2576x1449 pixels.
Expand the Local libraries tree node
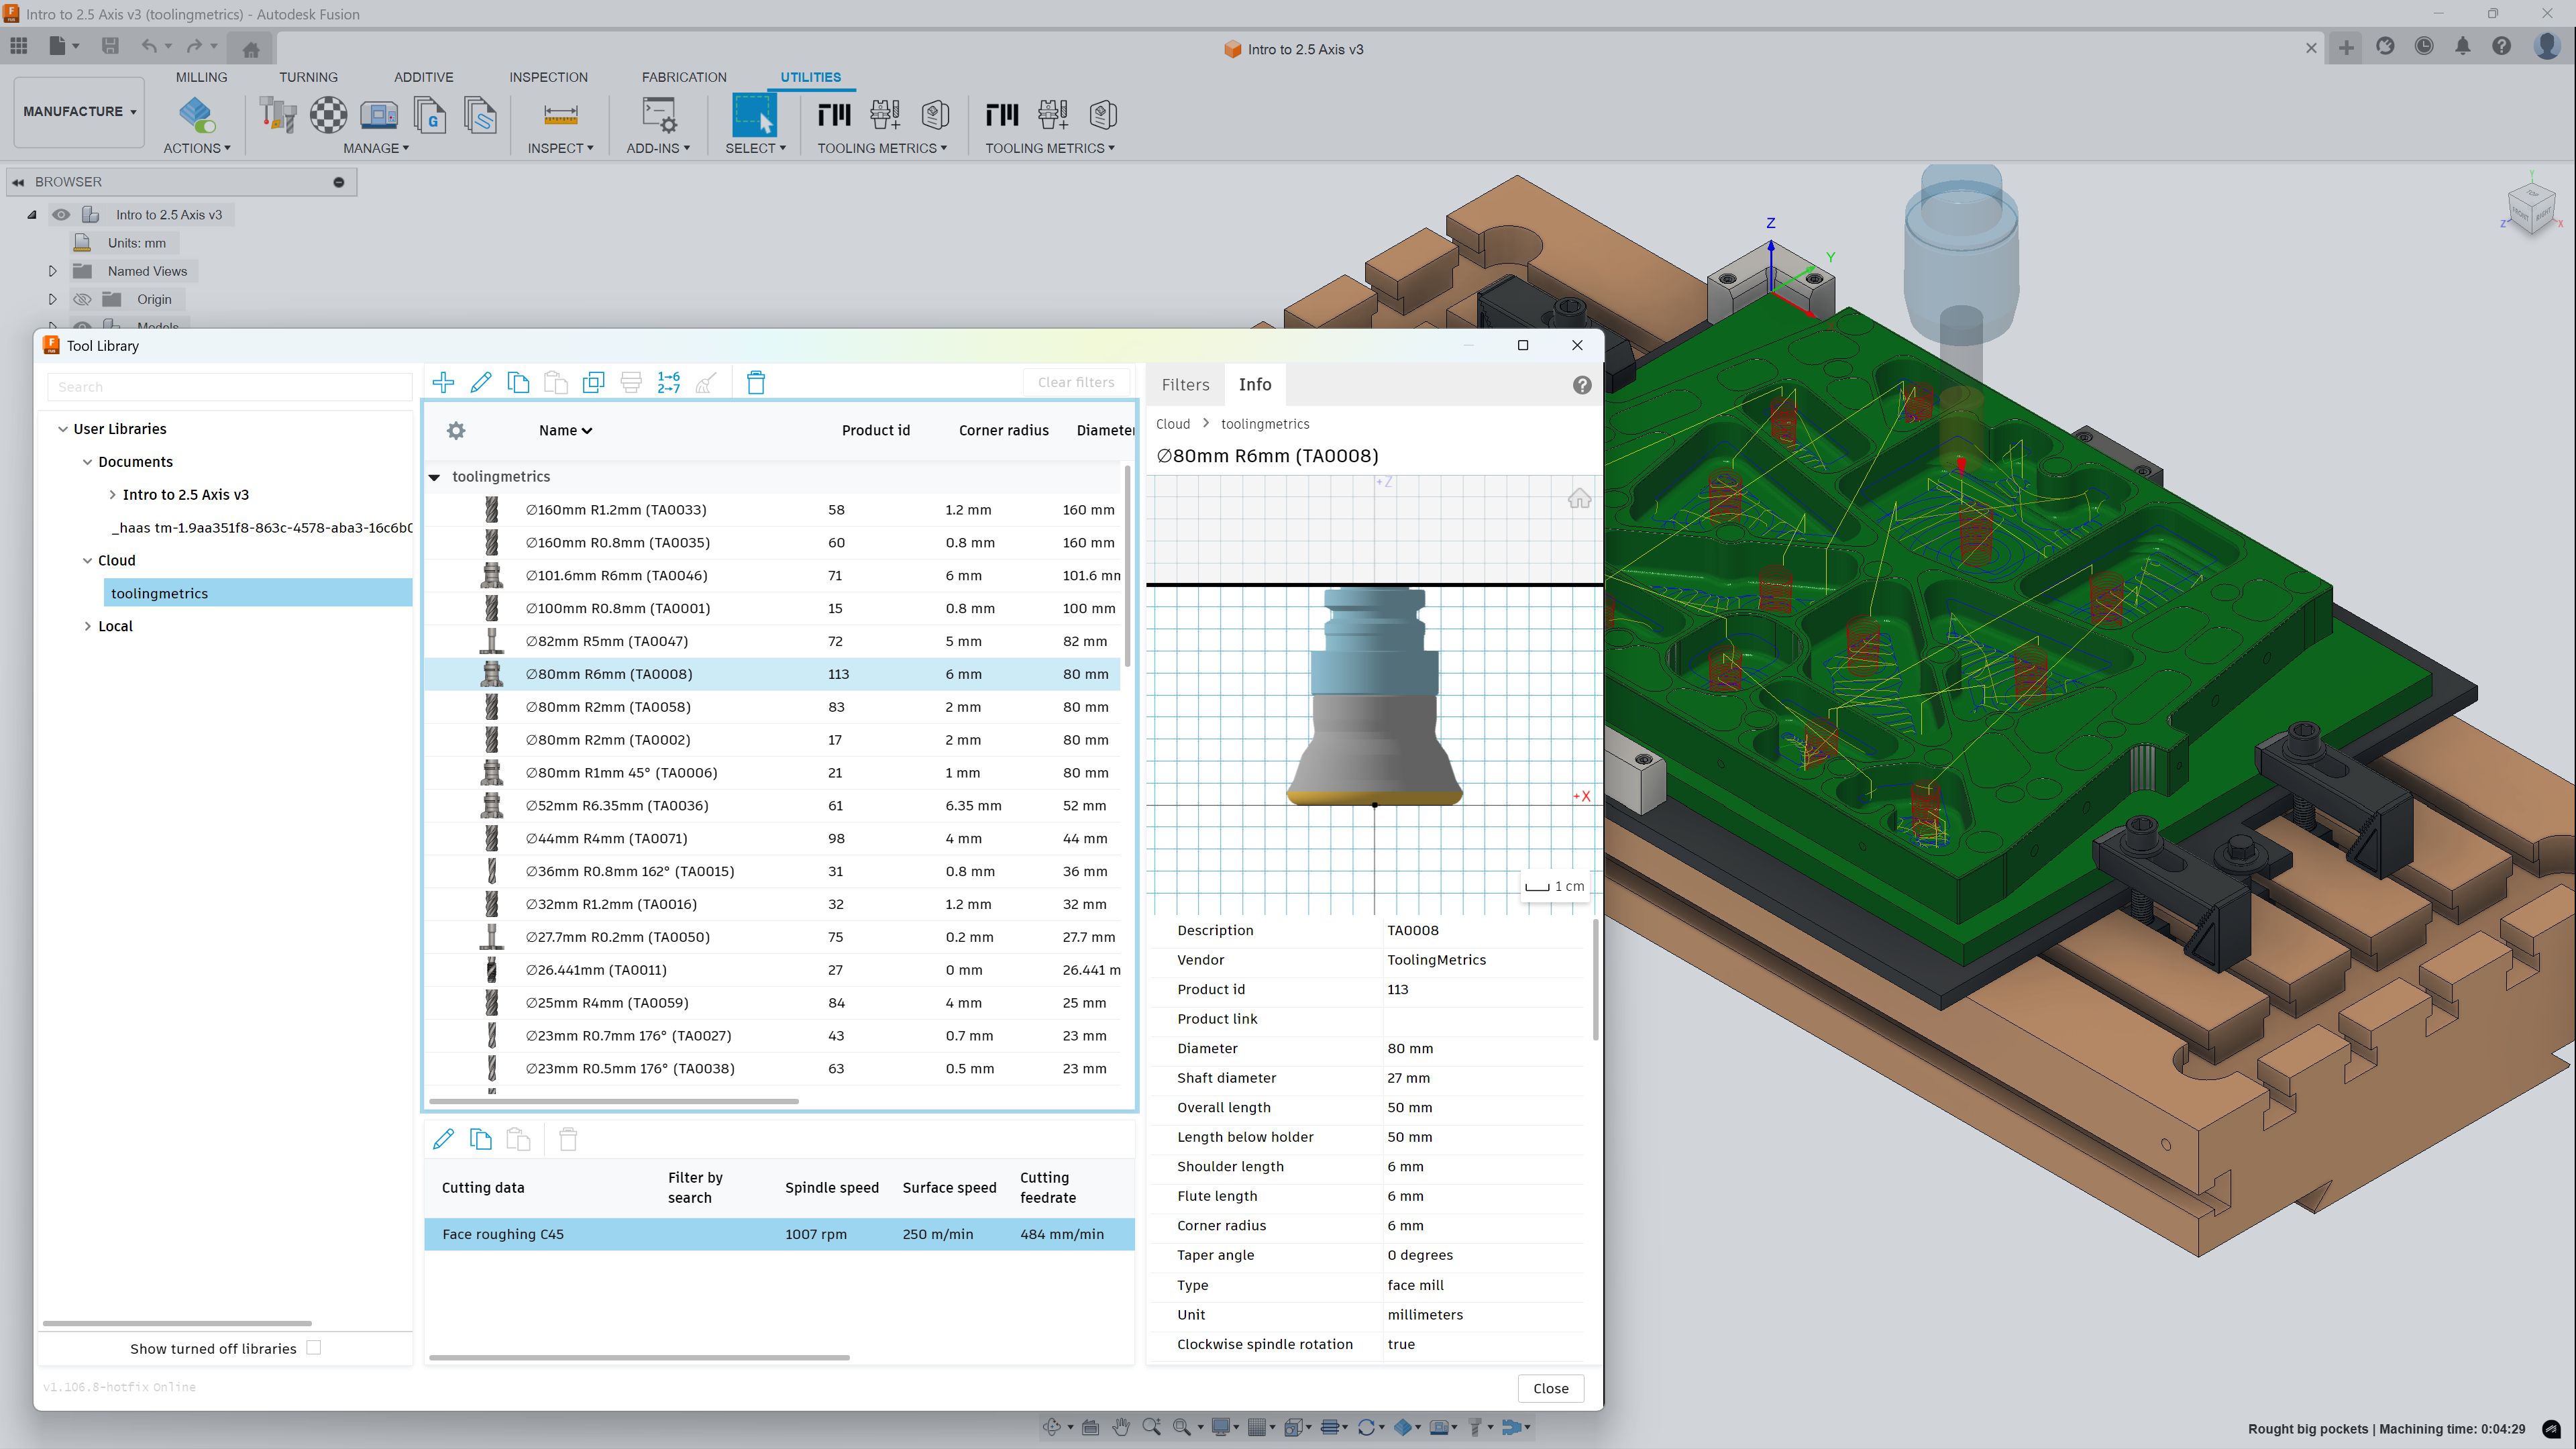[88, 626]
